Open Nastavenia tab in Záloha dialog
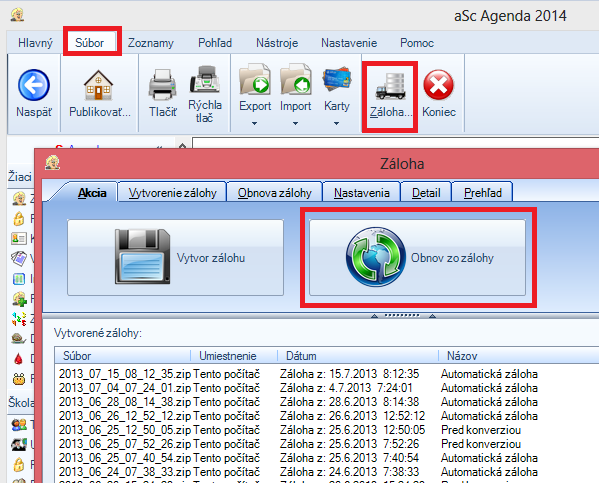 (361, 193)
